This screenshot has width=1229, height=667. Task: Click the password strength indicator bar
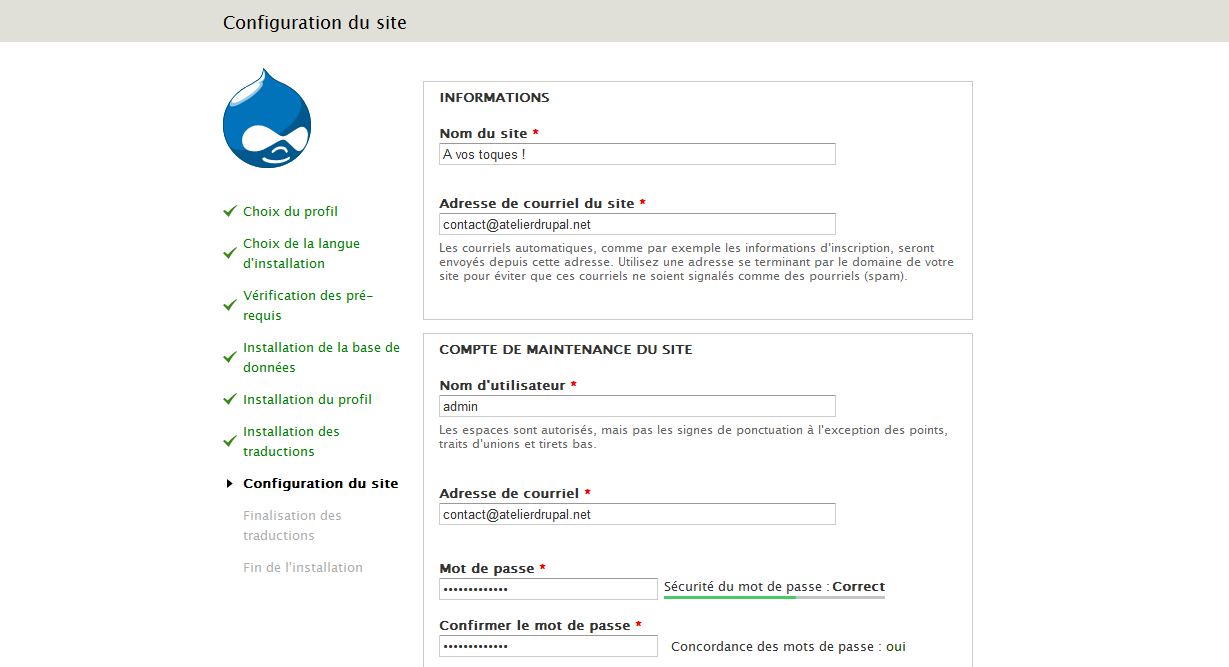tap(773, 598)
